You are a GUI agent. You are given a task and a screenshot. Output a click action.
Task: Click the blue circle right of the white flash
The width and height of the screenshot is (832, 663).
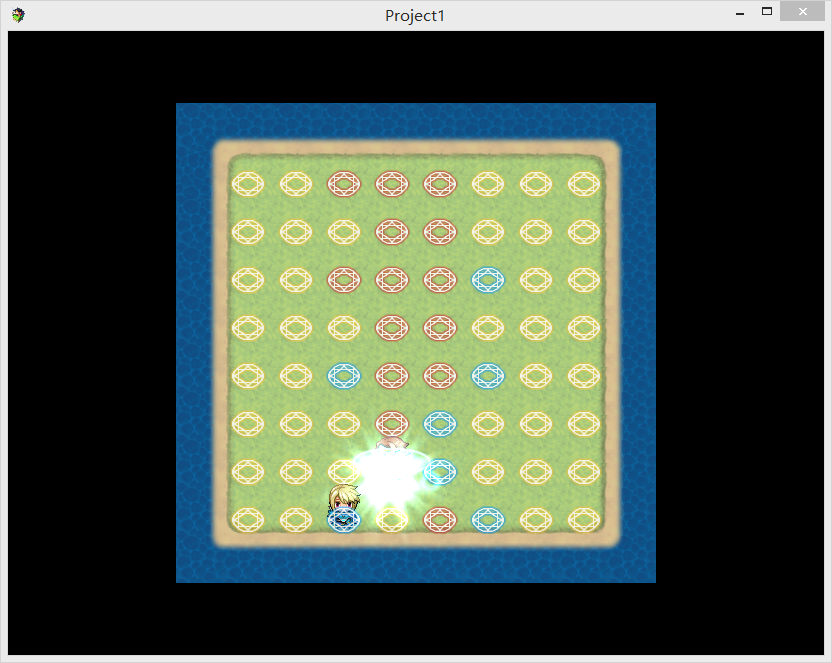(x=440, y=472)
